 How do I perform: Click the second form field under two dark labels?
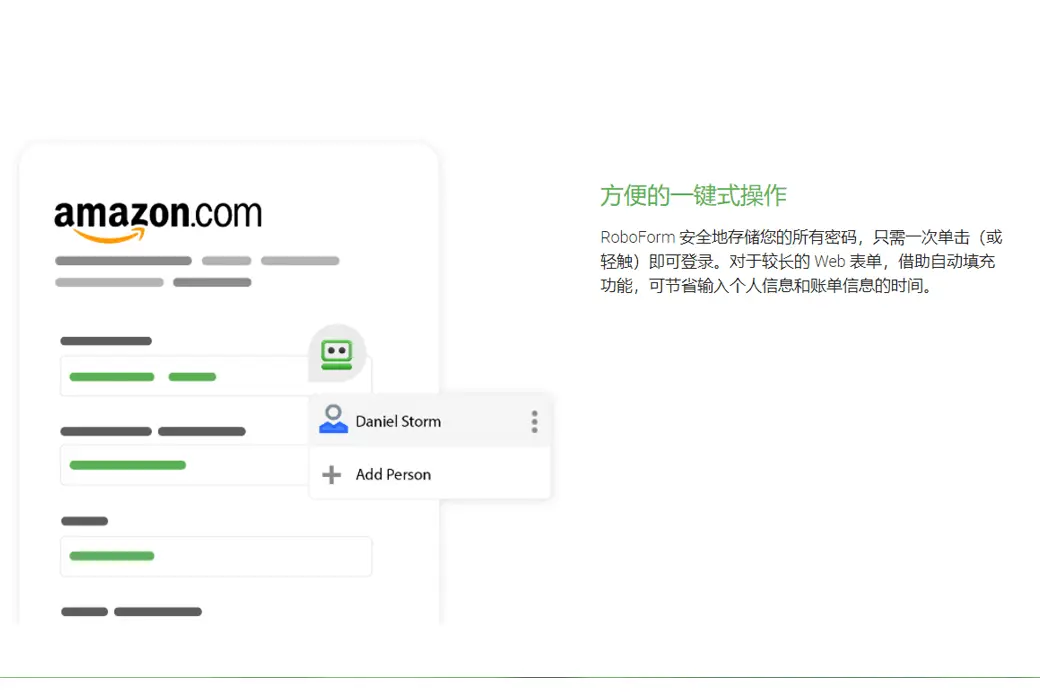click(x=185, y=465)
